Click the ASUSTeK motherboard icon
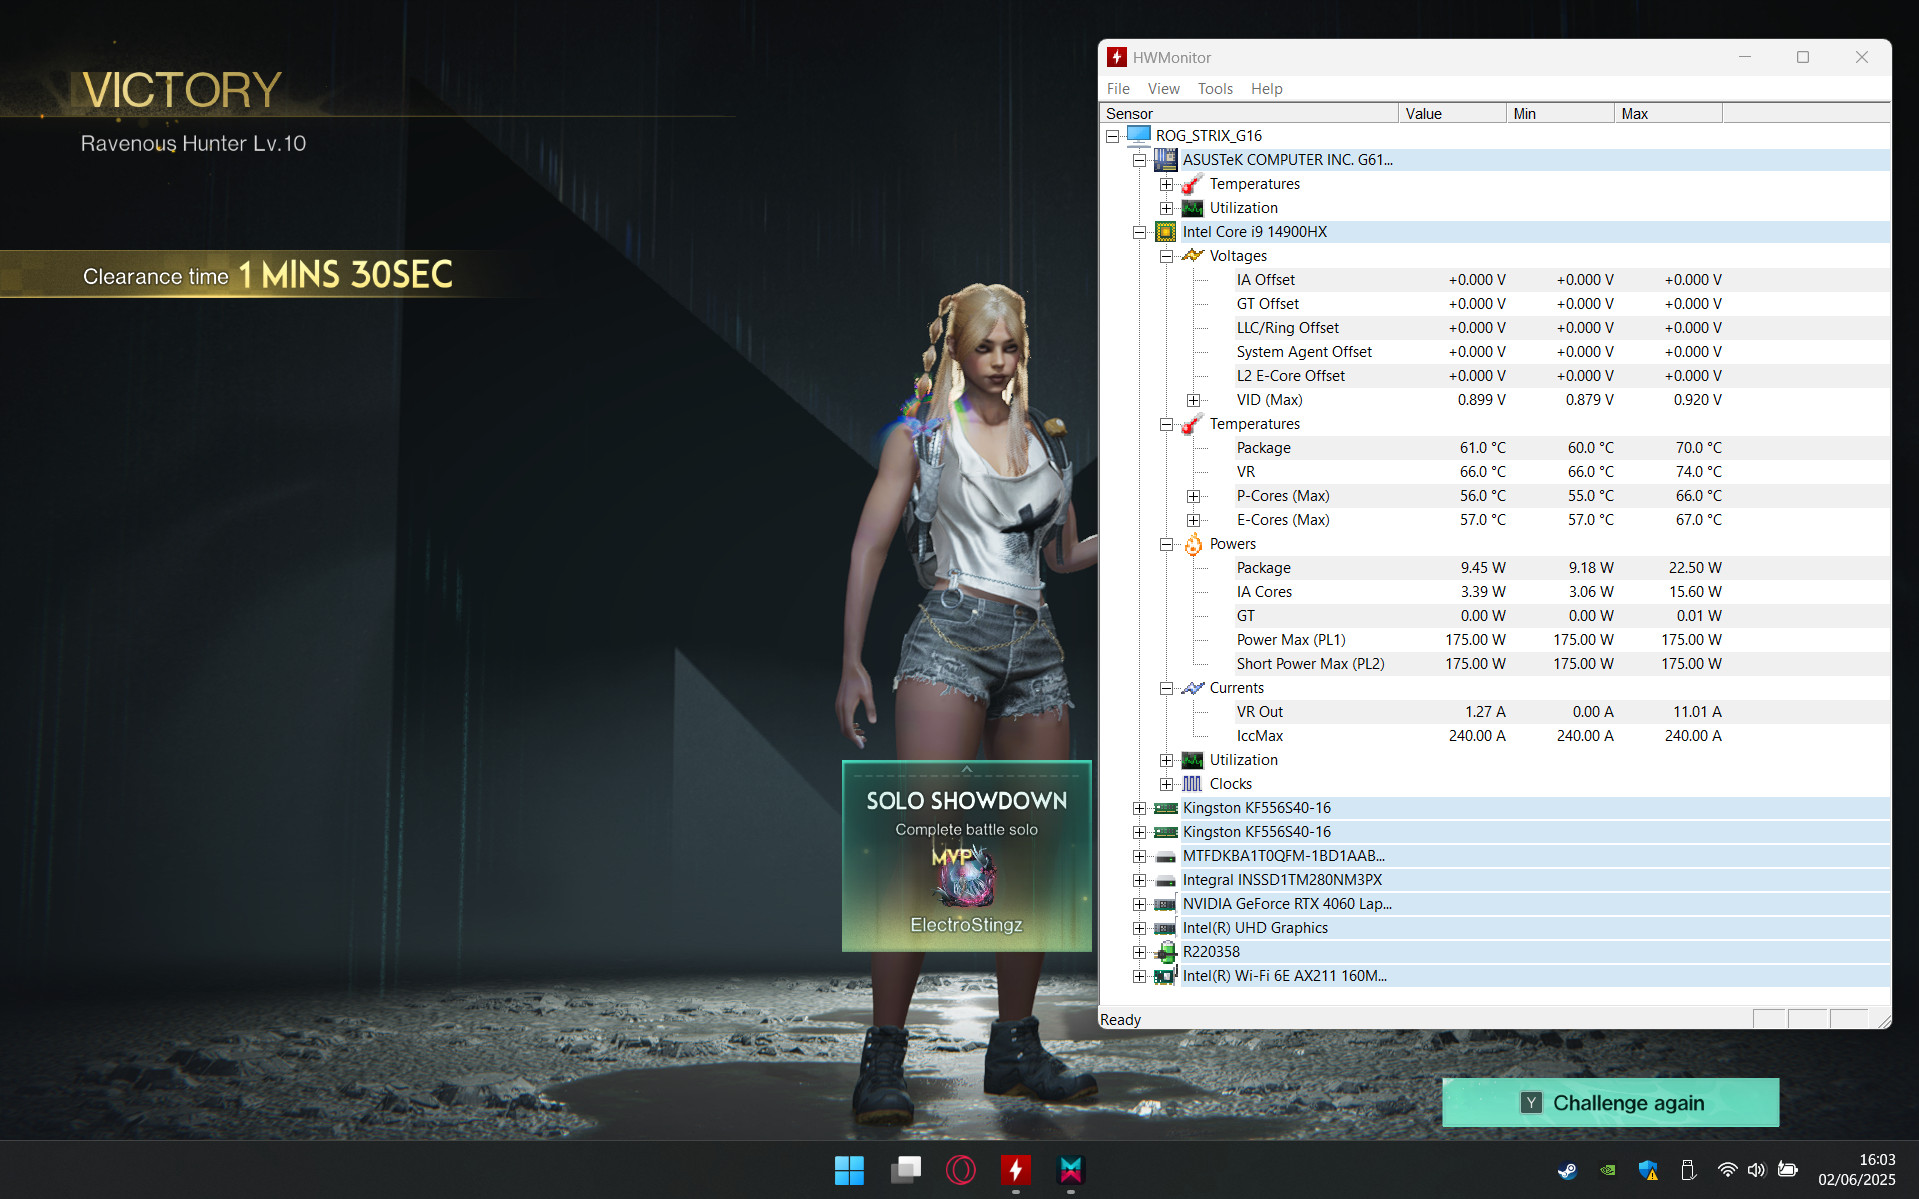 1165,159
